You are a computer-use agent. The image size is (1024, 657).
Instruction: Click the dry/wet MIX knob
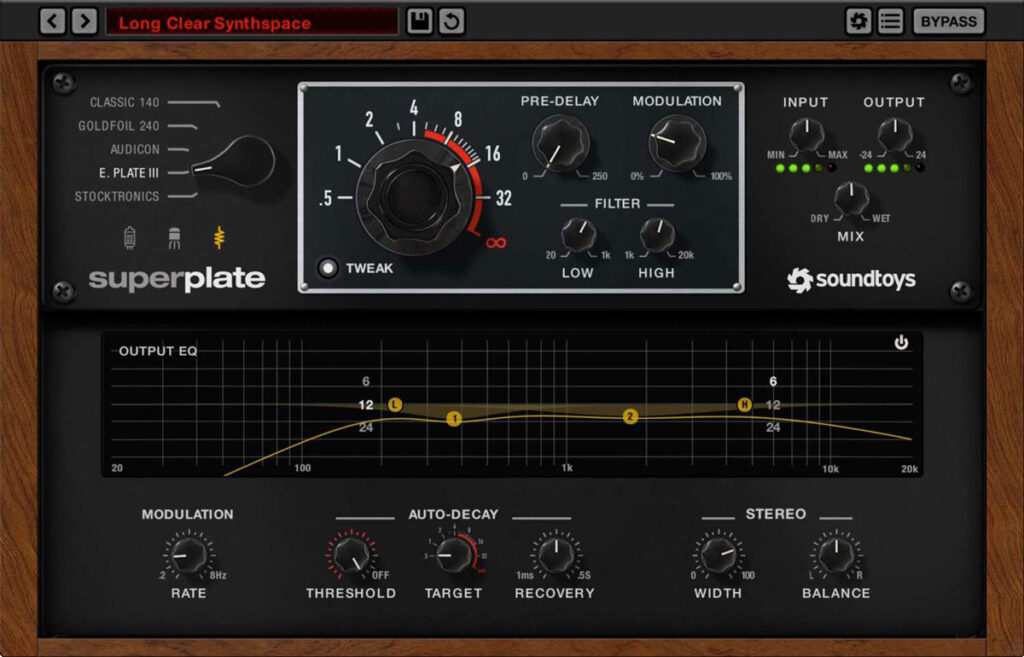[x=851, y=198]
